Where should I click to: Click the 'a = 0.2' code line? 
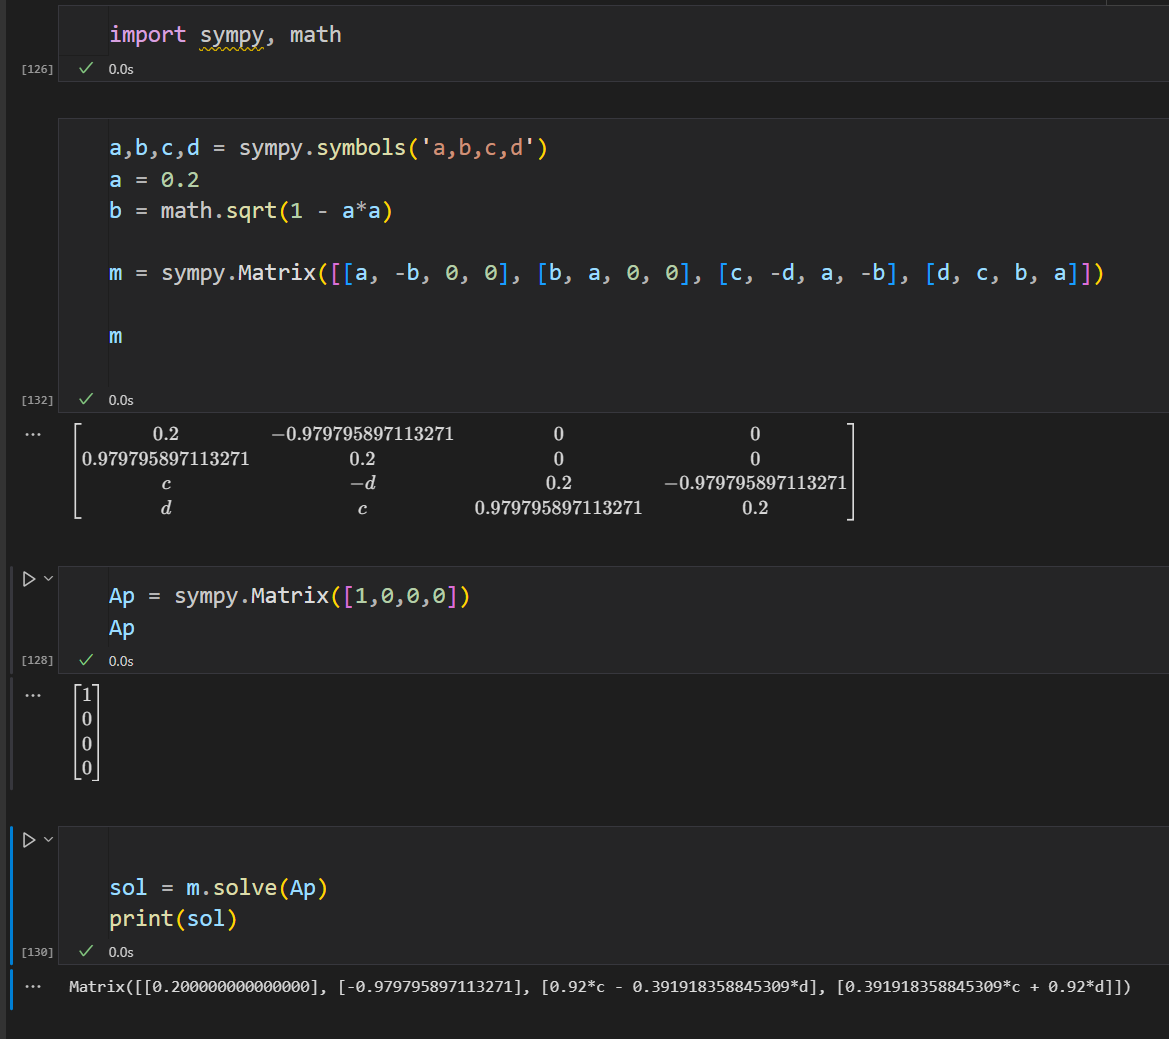[154, 180]
